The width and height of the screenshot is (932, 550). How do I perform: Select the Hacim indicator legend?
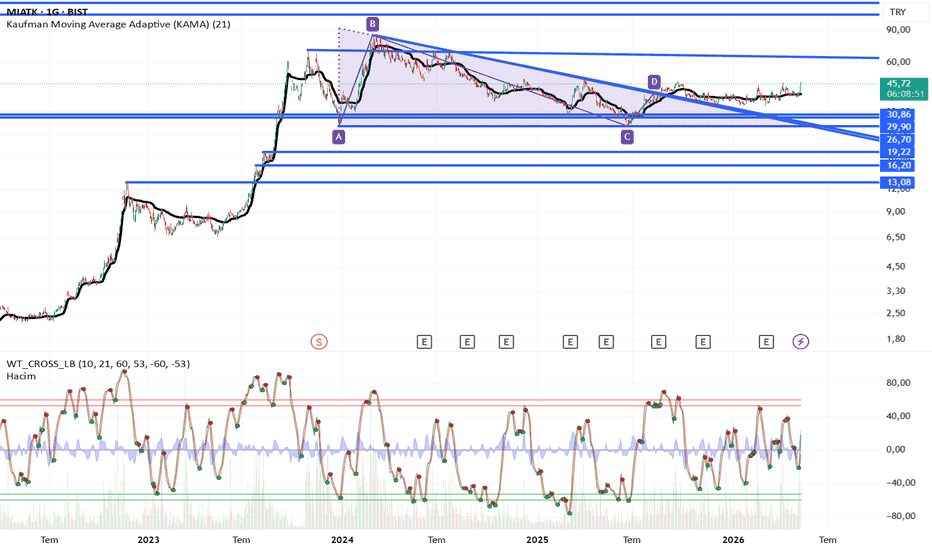[x=21, y=376]
